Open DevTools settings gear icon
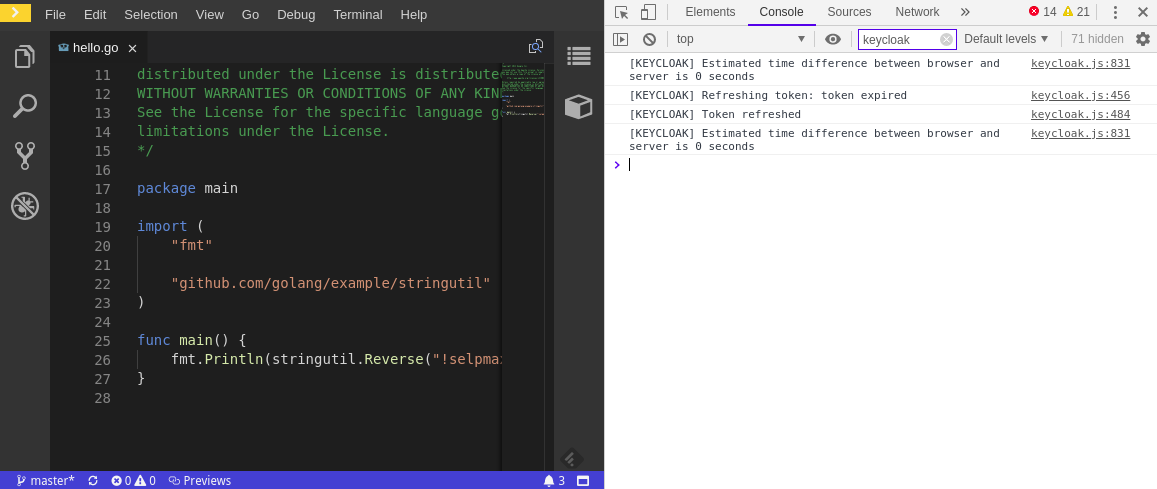 click(x=1143, y=39)
